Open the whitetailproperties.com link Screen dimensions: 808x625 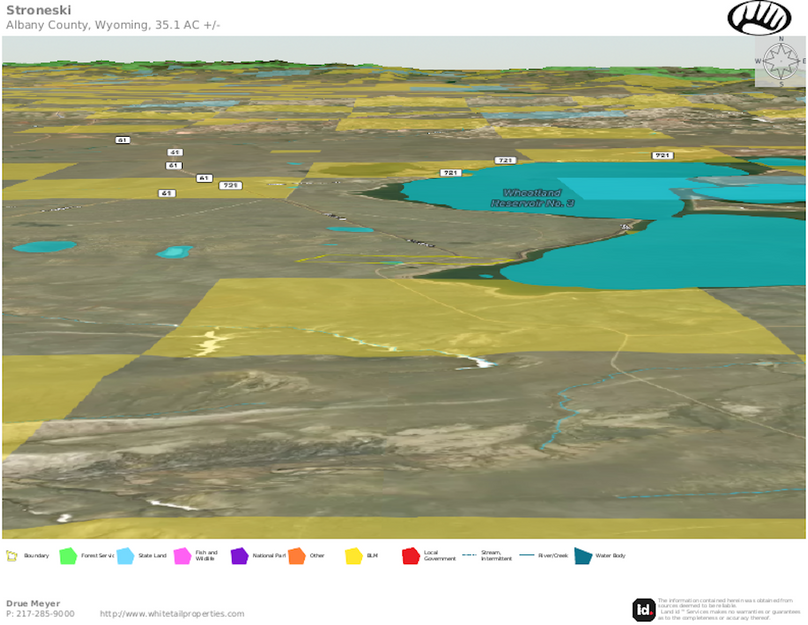pyautogui.click(x=171, y=614)
